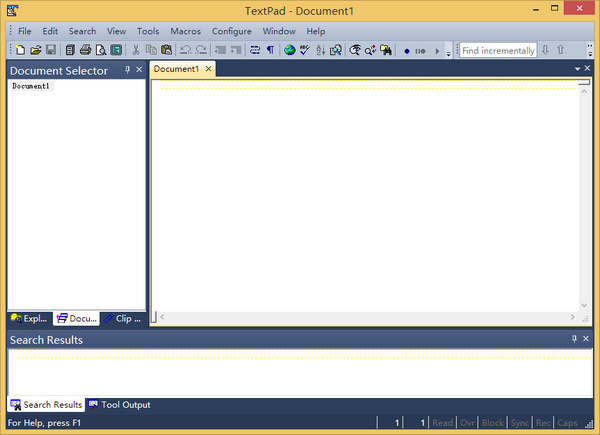Open the Search menu

(x=82, y=31)
